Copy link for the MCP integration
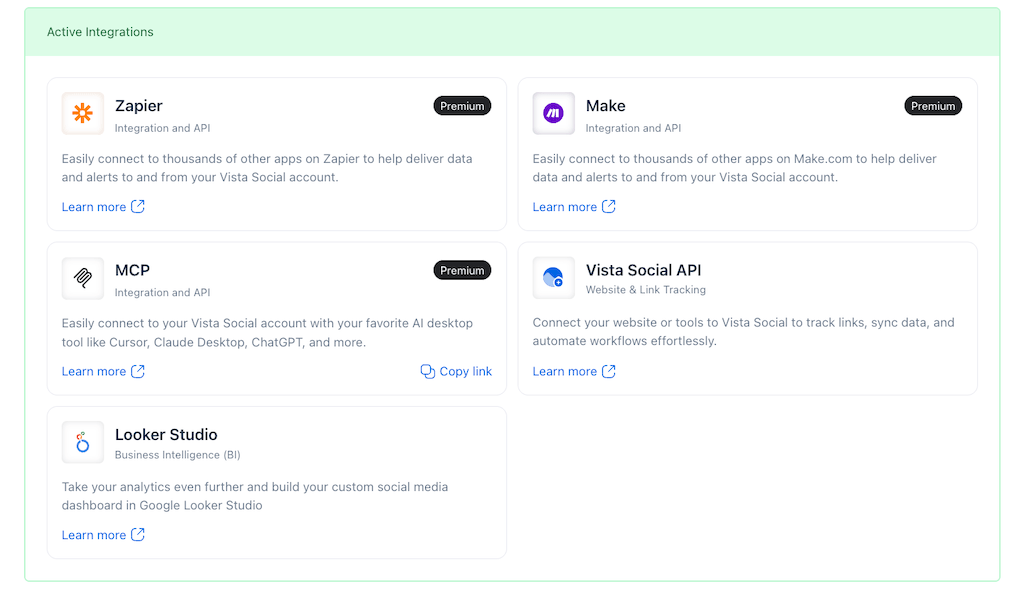This screenshot has height=596, width=1024. pos(456,371)
